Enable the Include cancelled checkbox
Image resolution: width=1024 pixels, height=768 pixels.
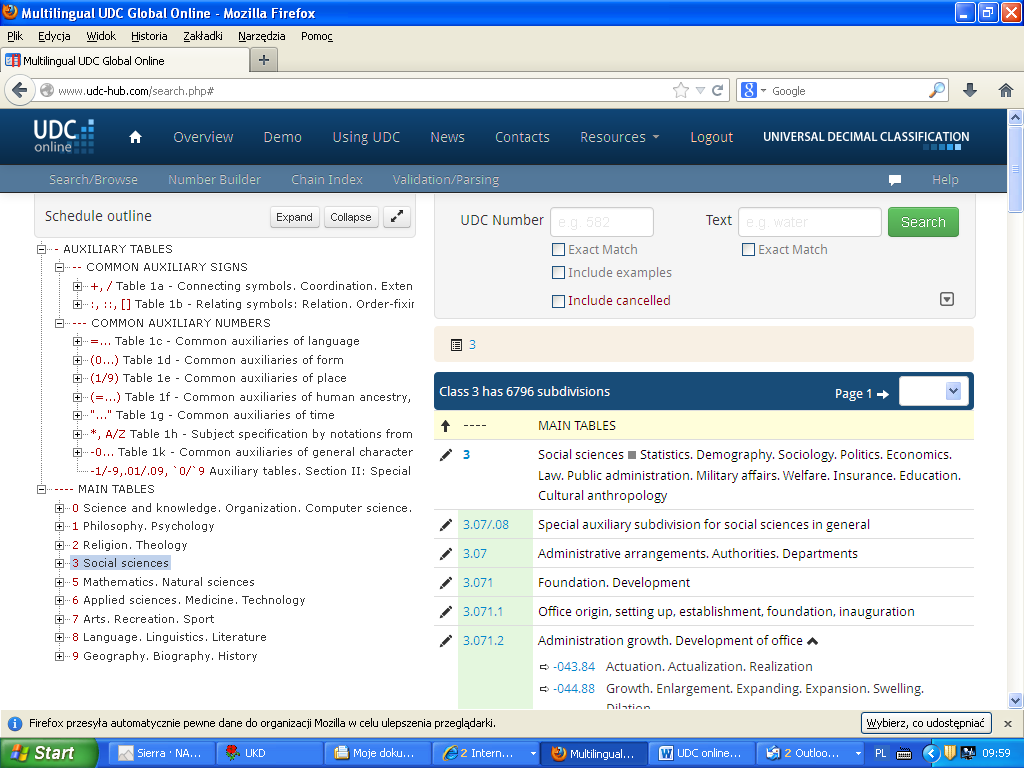coord(558,301)
